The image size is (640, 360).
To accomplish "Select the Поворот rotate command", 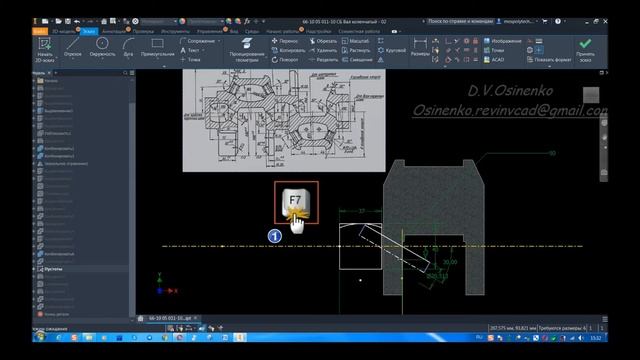I will (285, 60).
